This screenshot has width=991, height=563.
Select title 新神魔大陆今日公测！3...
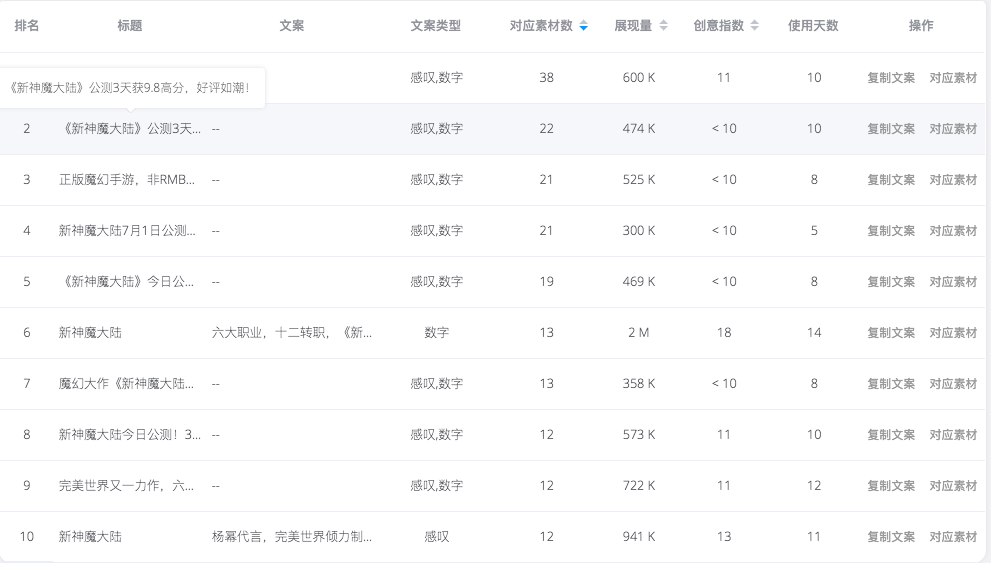click(130, 435)
